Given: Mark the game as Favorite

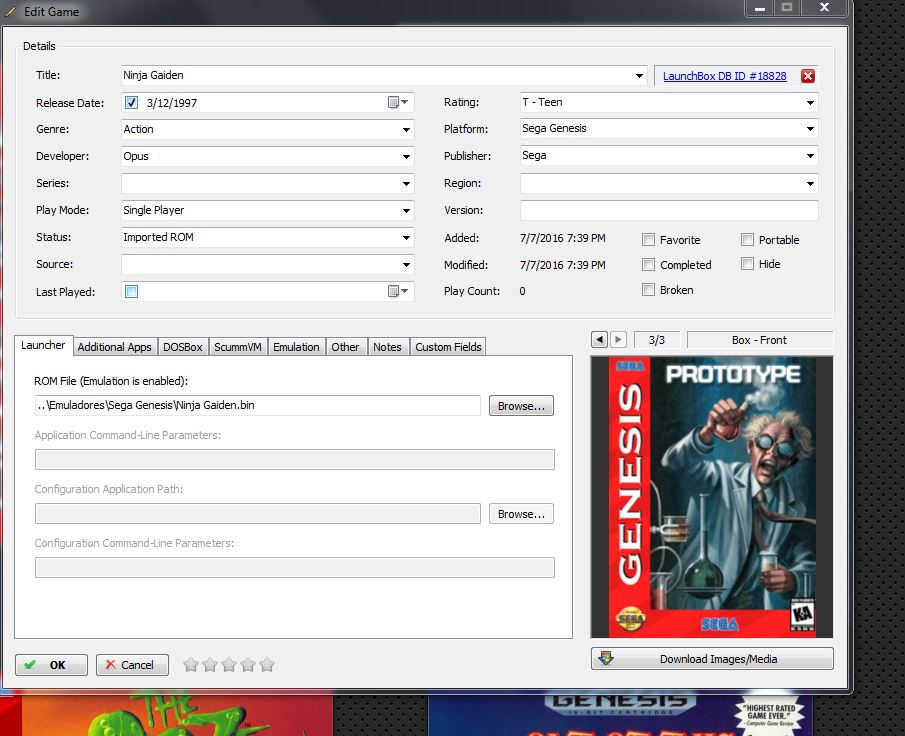Looking at the screenshot, I should 649,240.
